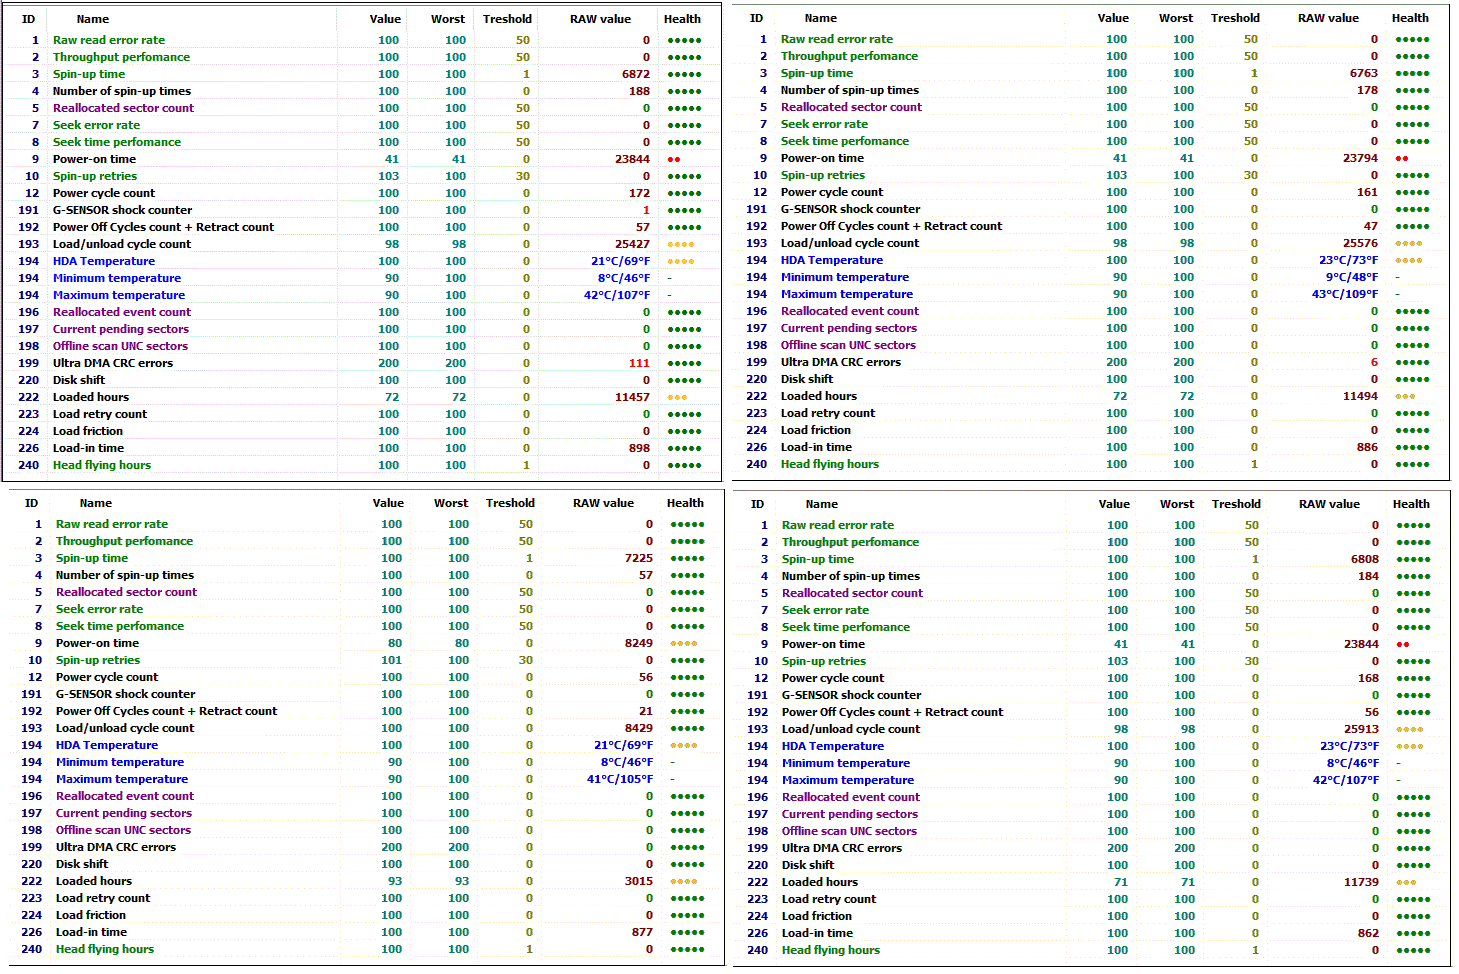This screenshot has height=974, width=1459.
Task: Click yellow health dots next to RAW 11457
Action: (677, 397)
